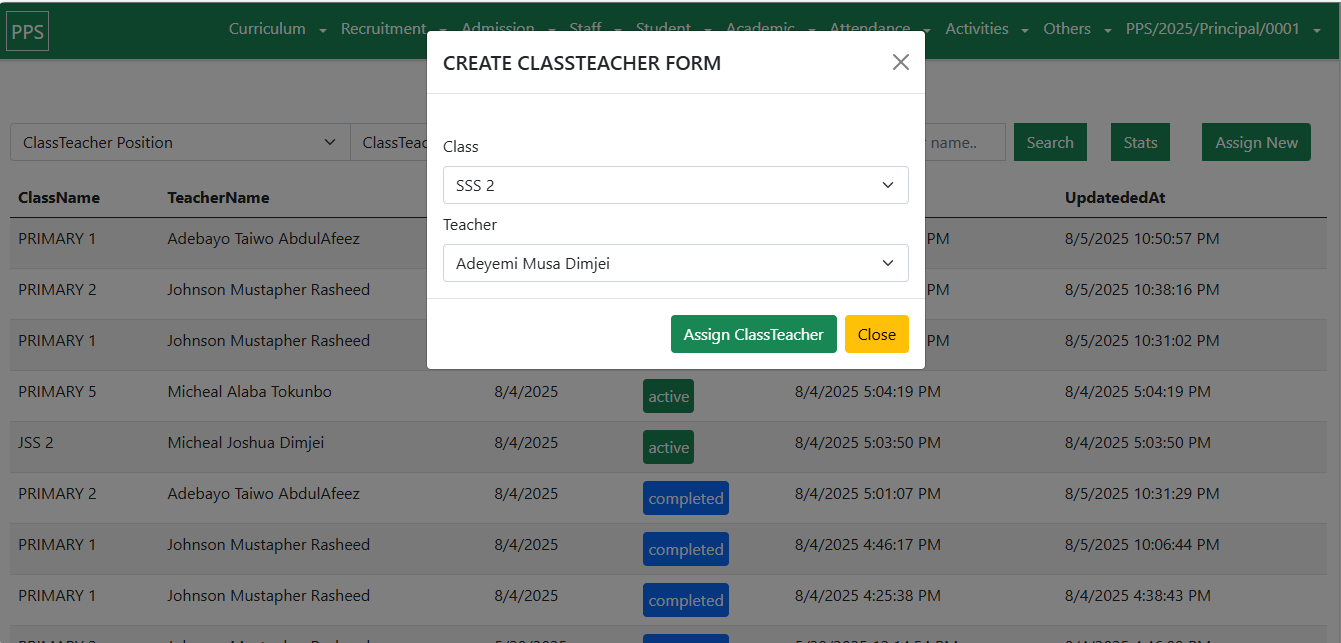Click the completed badge for PRIMARY 2 row

(x=685, y=498)
